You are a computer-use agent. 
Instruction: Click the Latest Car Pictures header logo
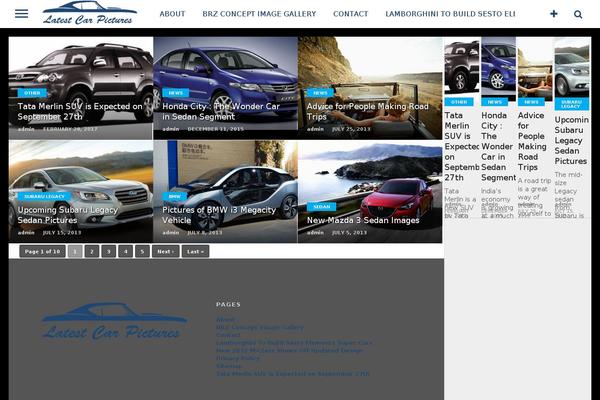89,13
